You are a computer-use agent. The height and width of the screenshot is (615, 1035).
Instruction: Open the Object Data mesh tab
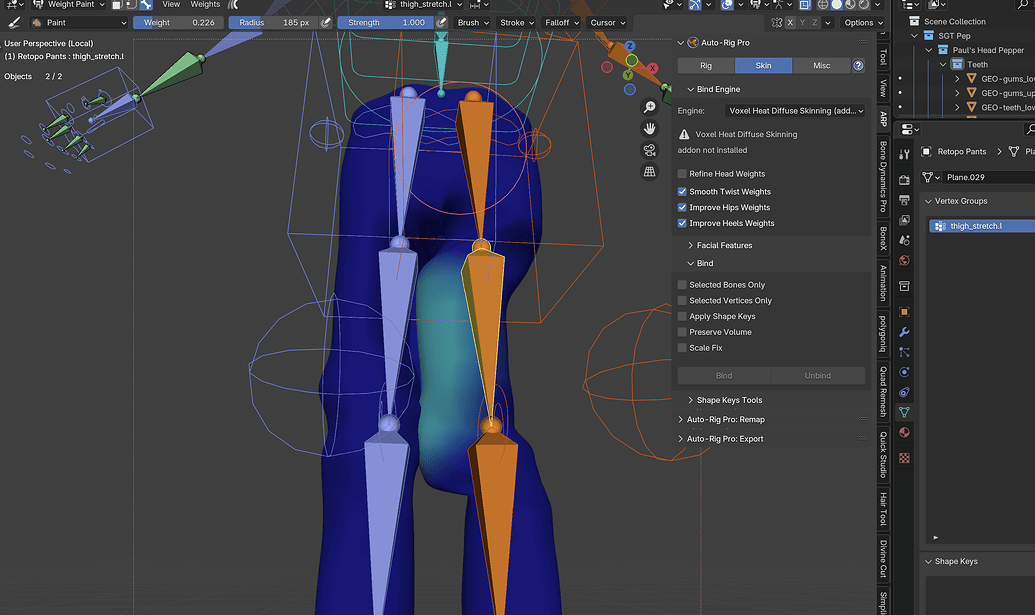point(904,412)
